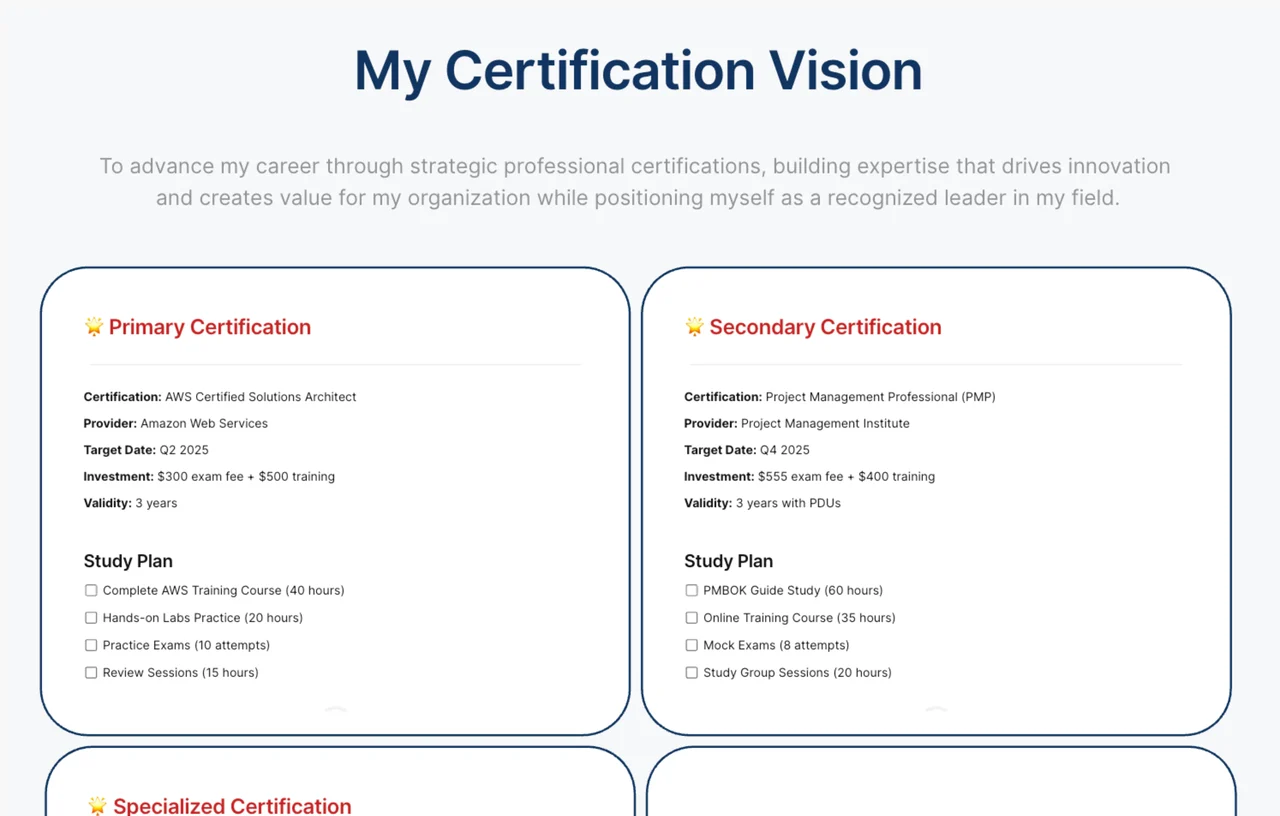Image resolution: width=1280 pixels, height=816 pixels.
Task: Click Study Plan heading in Secondary card
Action: 728,561
